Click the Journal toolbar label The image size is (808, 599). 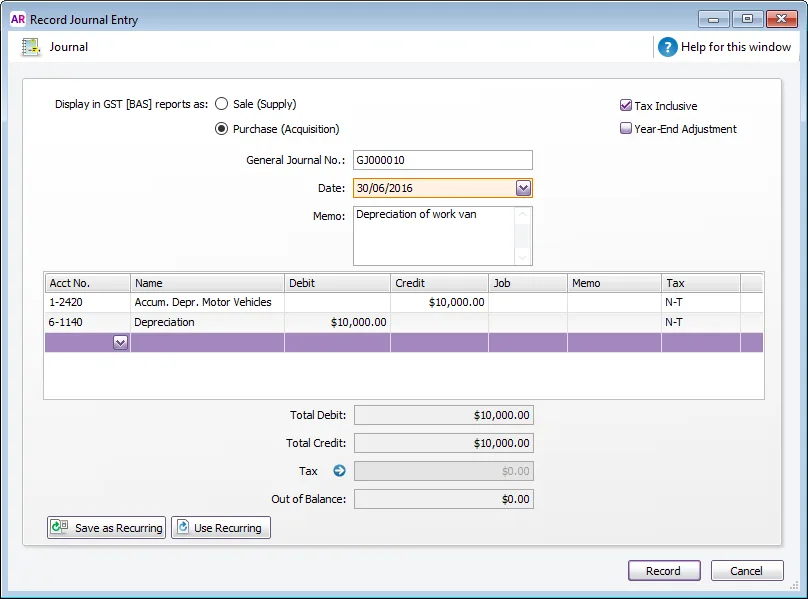click(x=69, y=47)
